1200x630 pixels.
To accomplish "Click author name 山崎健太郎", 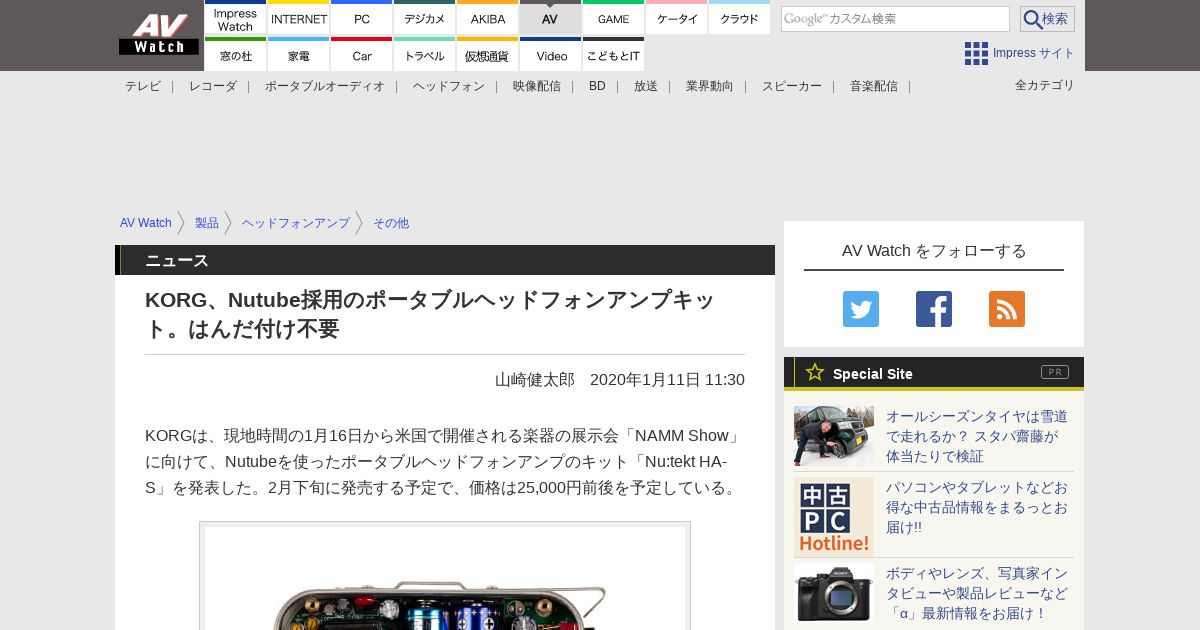I will pyautogui.click(x=535, y=380).
